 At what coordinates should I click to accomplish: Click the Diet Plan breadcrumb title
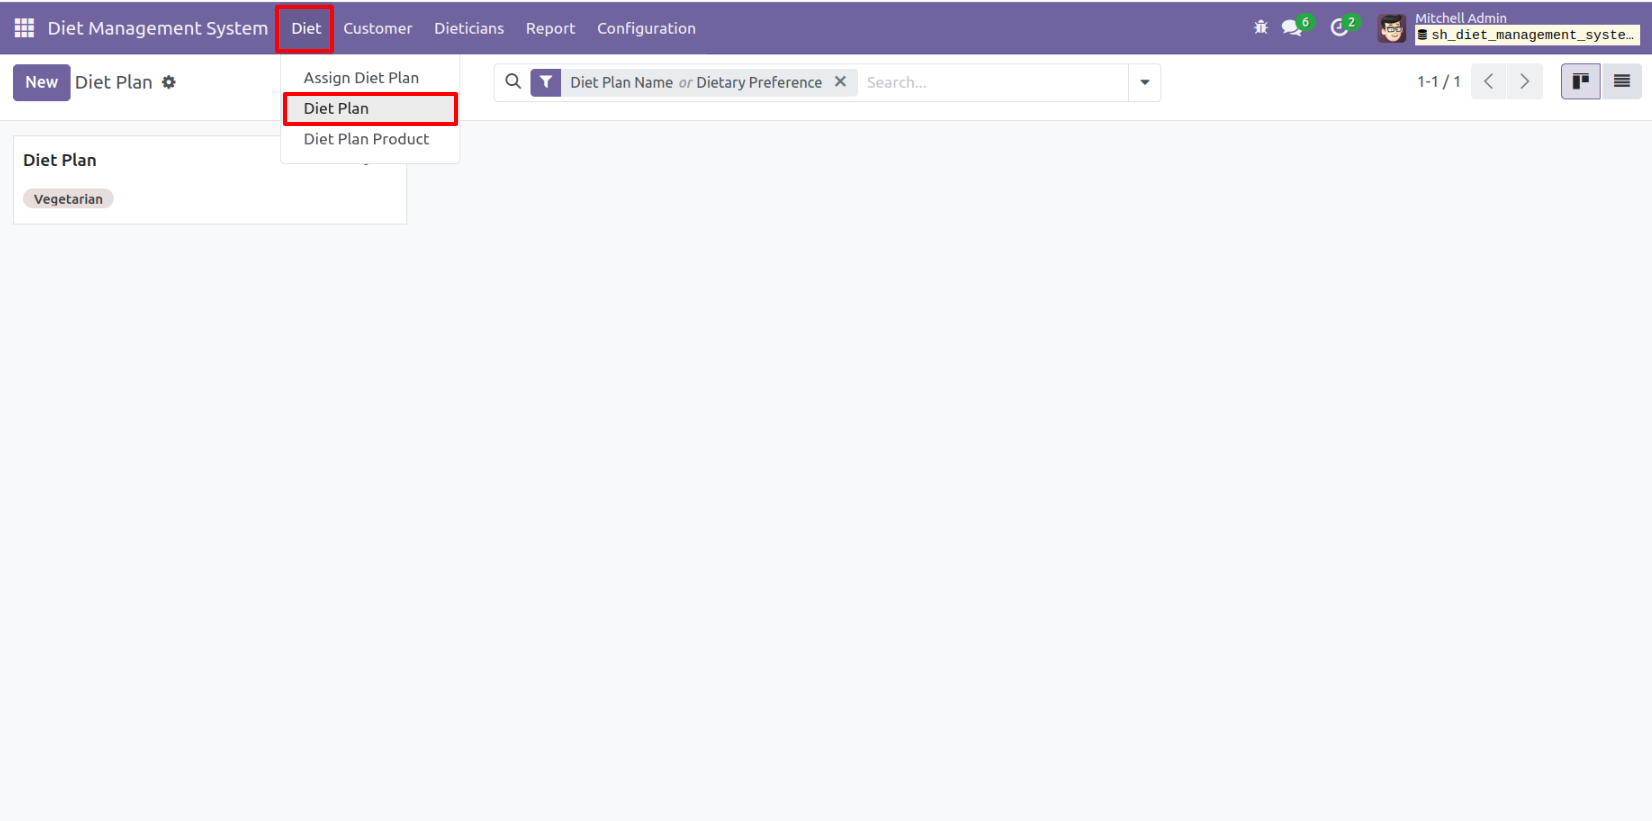click(x=114, y=82)
